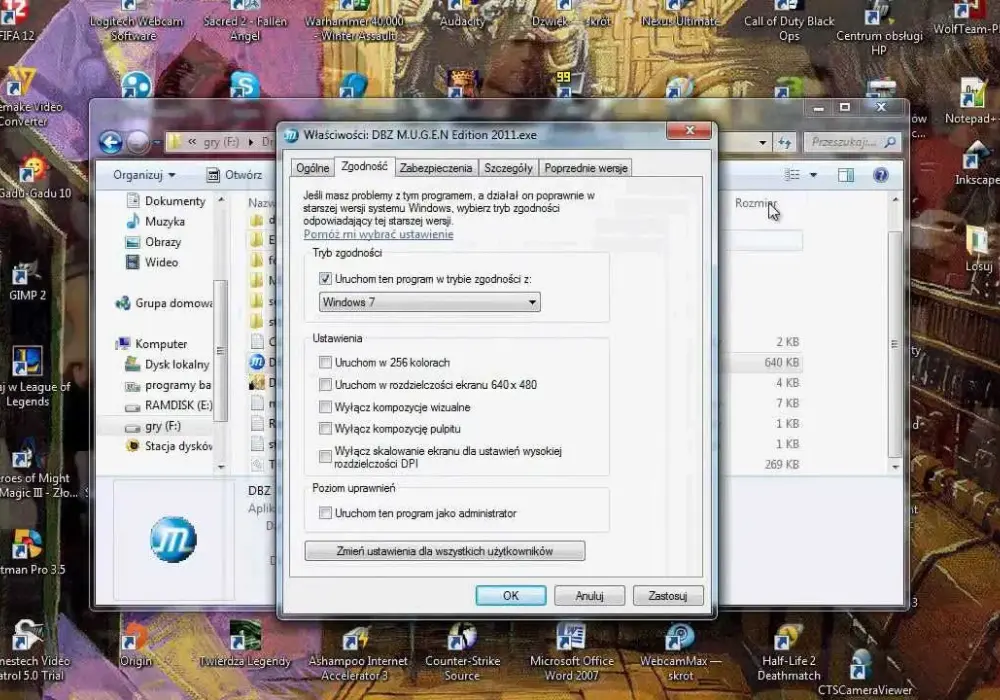Click the Explorer refresh button
Image resolution: width=1000 pixels, height=700 pixels.
pos(785,142)
